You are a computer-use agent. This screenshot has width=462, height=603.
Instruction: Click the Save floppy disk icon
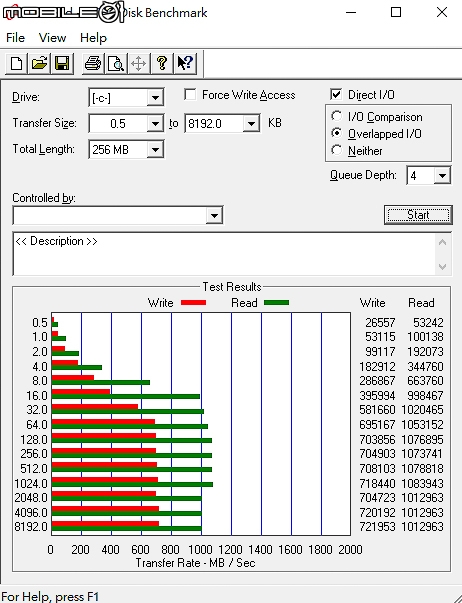(x=62, y=63)
